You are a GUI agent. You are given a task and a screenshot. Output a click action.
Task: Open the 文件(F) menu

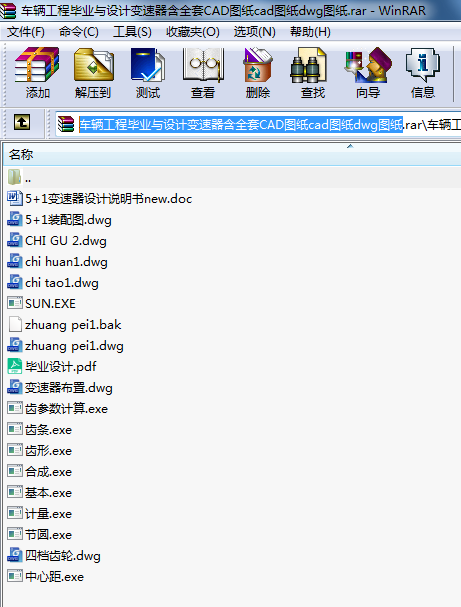26,32
